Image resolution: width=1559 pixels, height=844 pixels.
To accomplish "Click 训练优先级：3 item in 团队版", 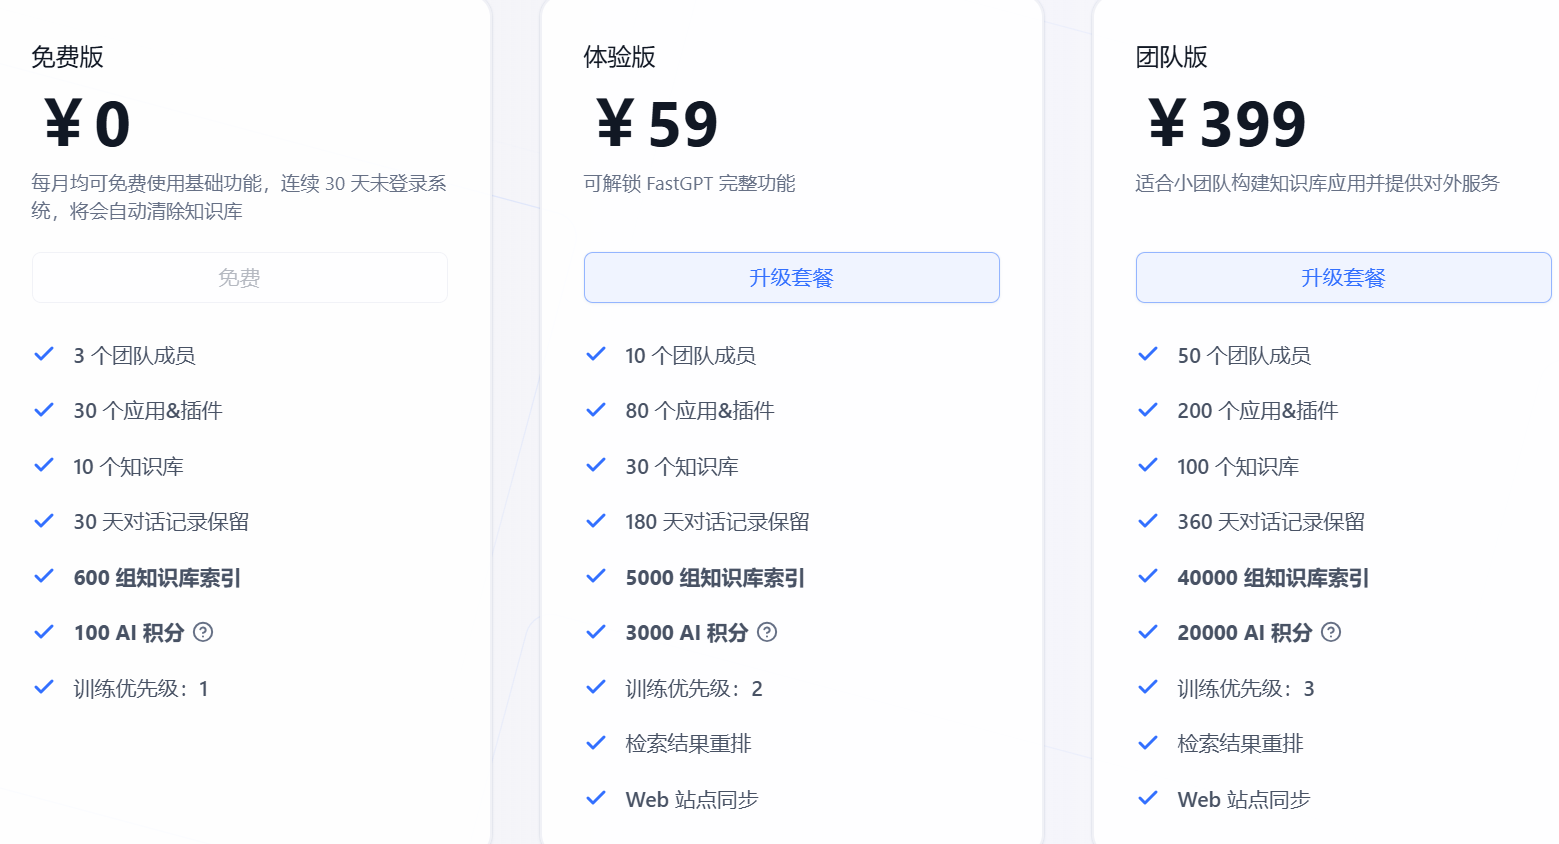I will point(1246,688).
